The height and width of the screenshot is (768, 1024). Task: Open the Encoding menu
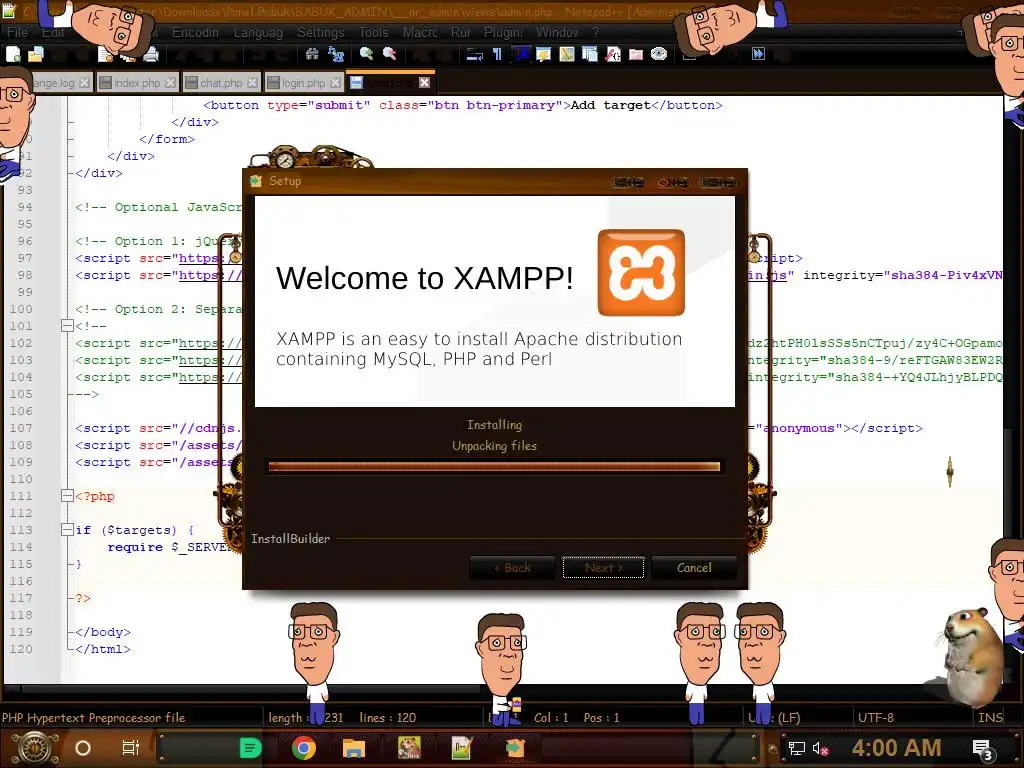(x=195, y=32)
